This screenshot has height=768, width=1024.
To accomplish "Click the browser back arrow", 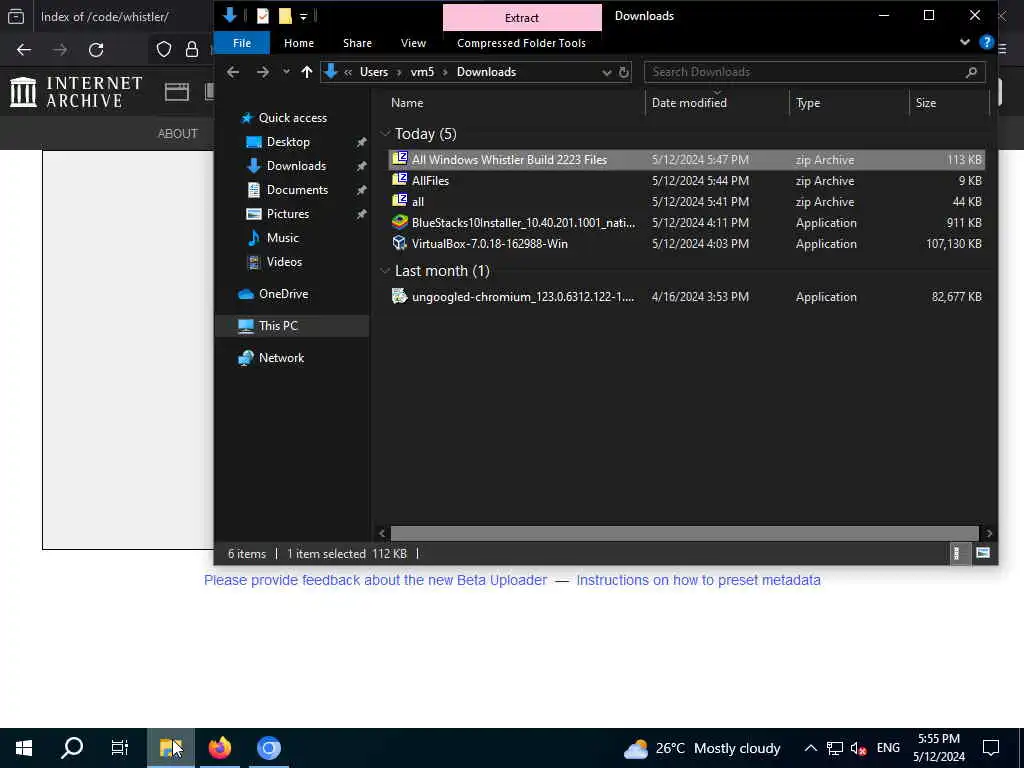I will point(24,50).
